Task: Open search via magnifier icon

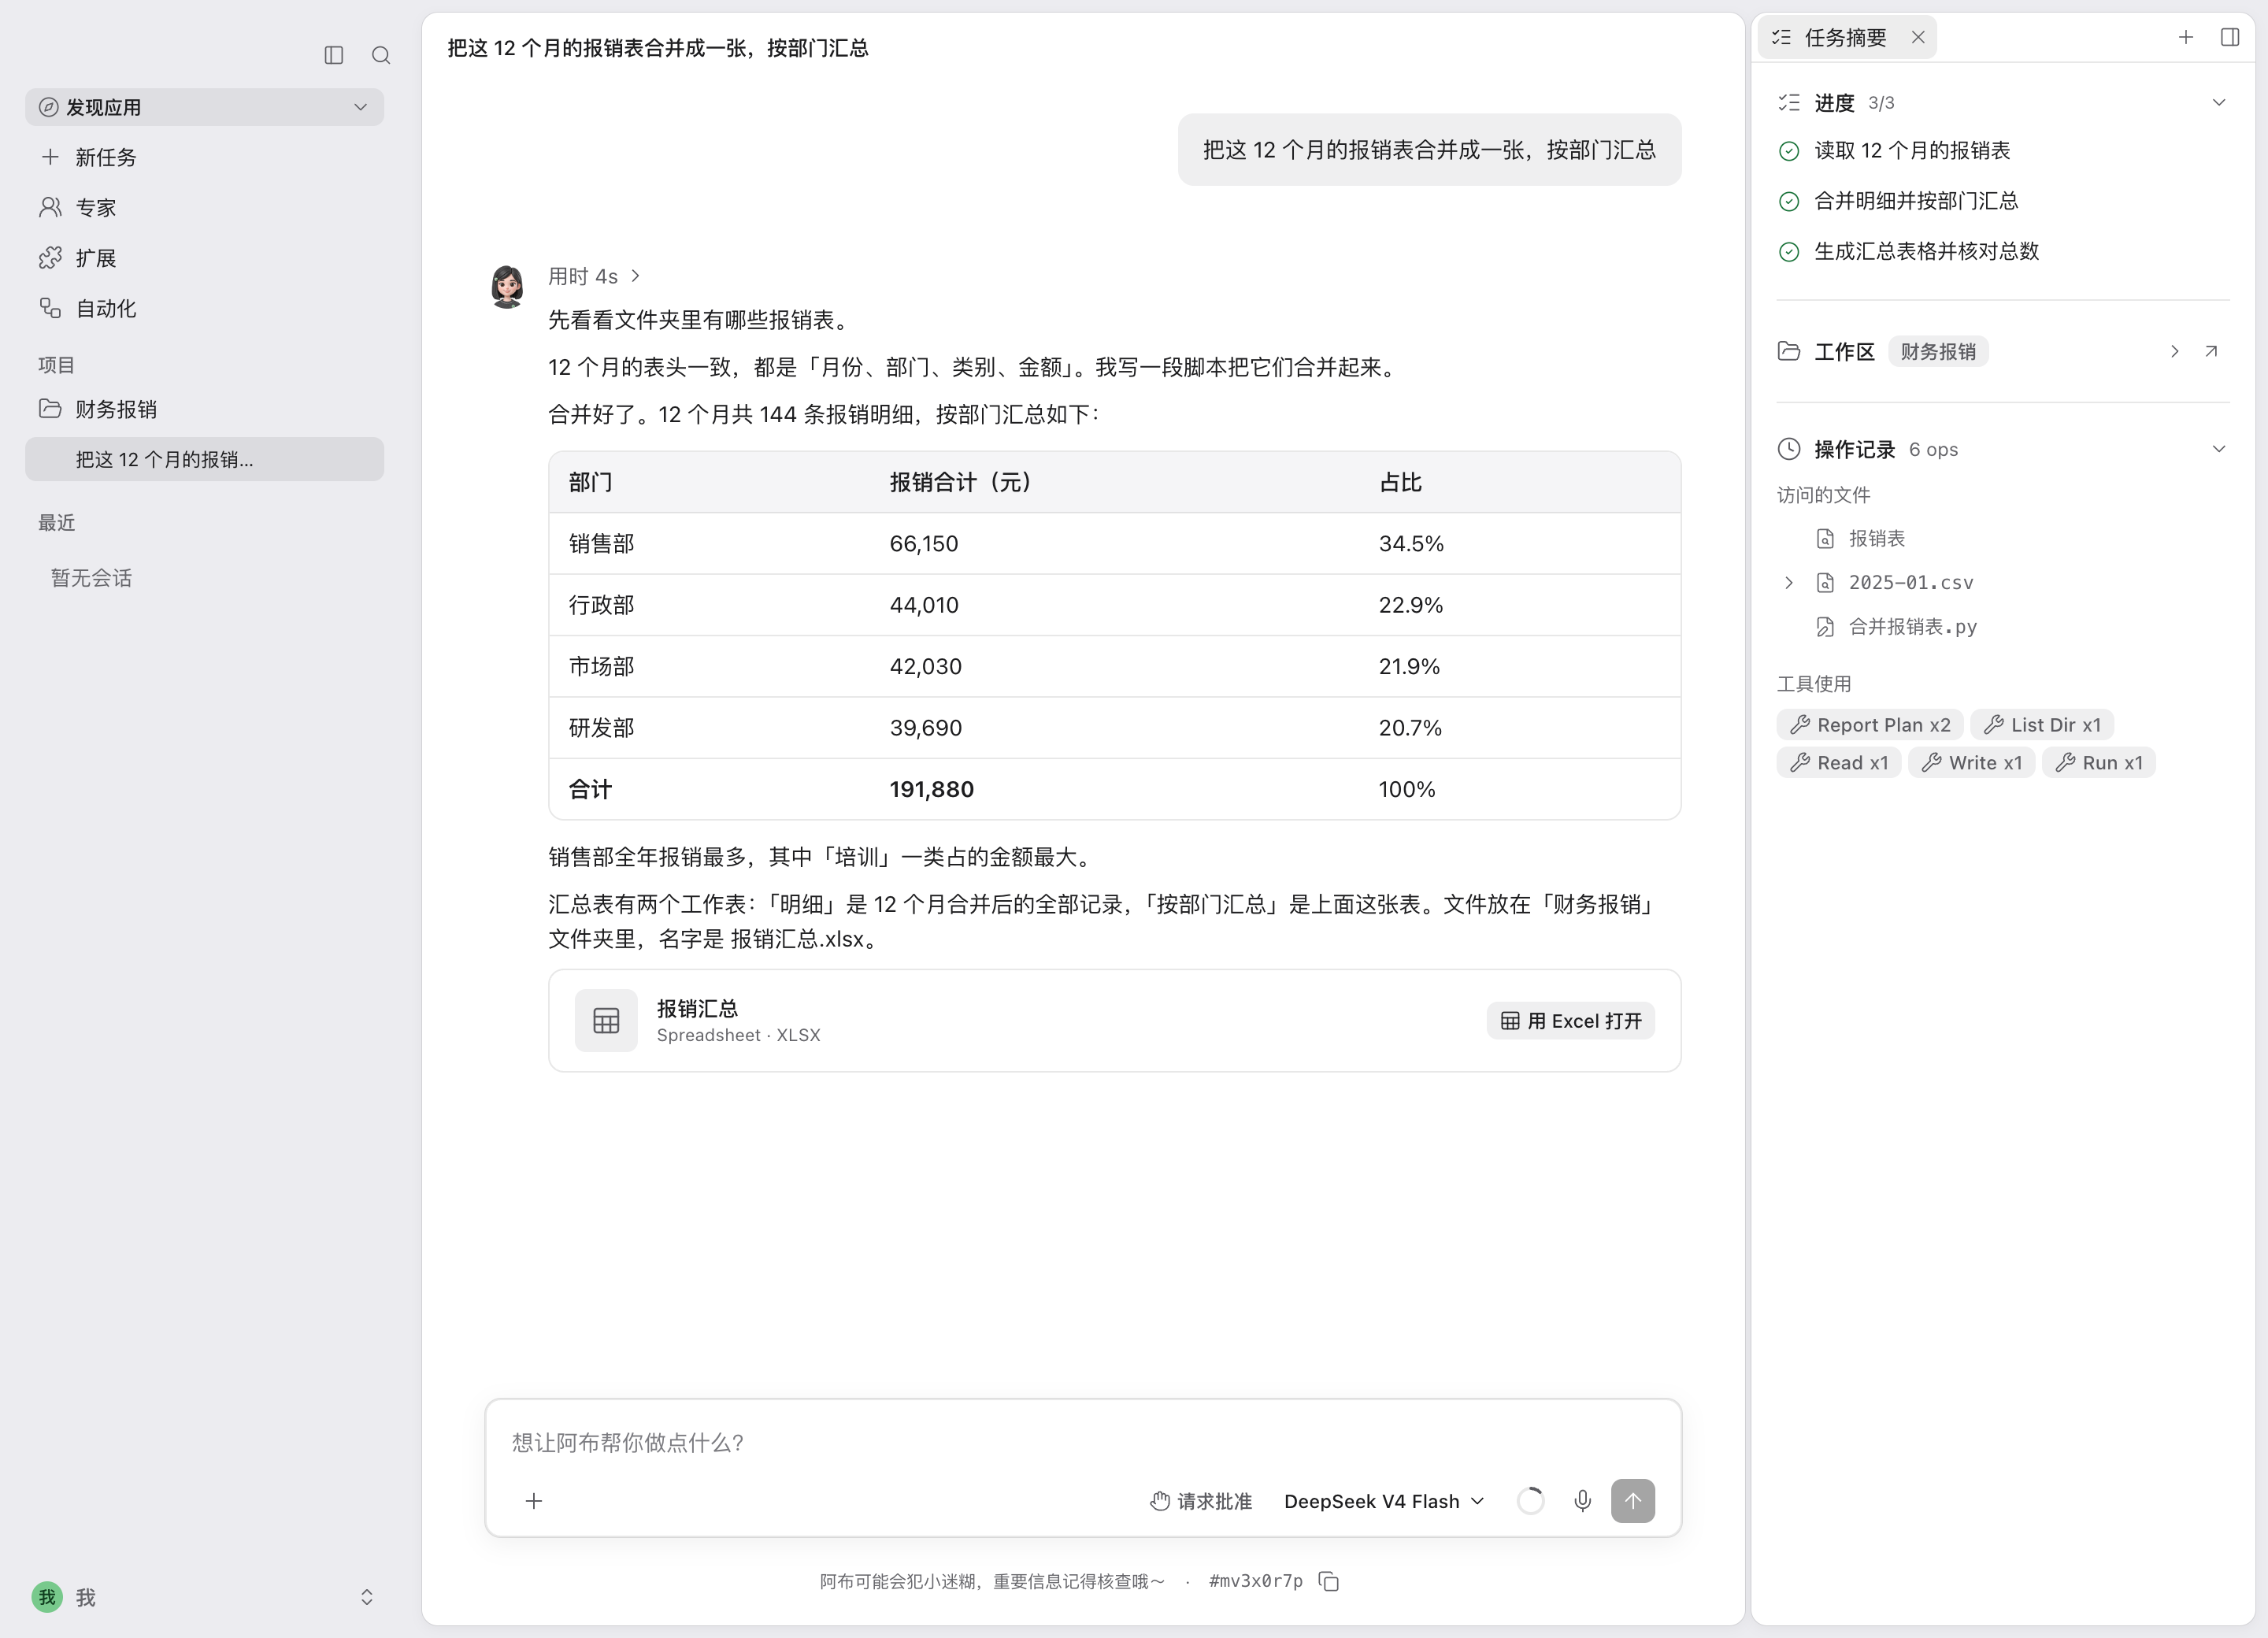Action: [381, 55]
